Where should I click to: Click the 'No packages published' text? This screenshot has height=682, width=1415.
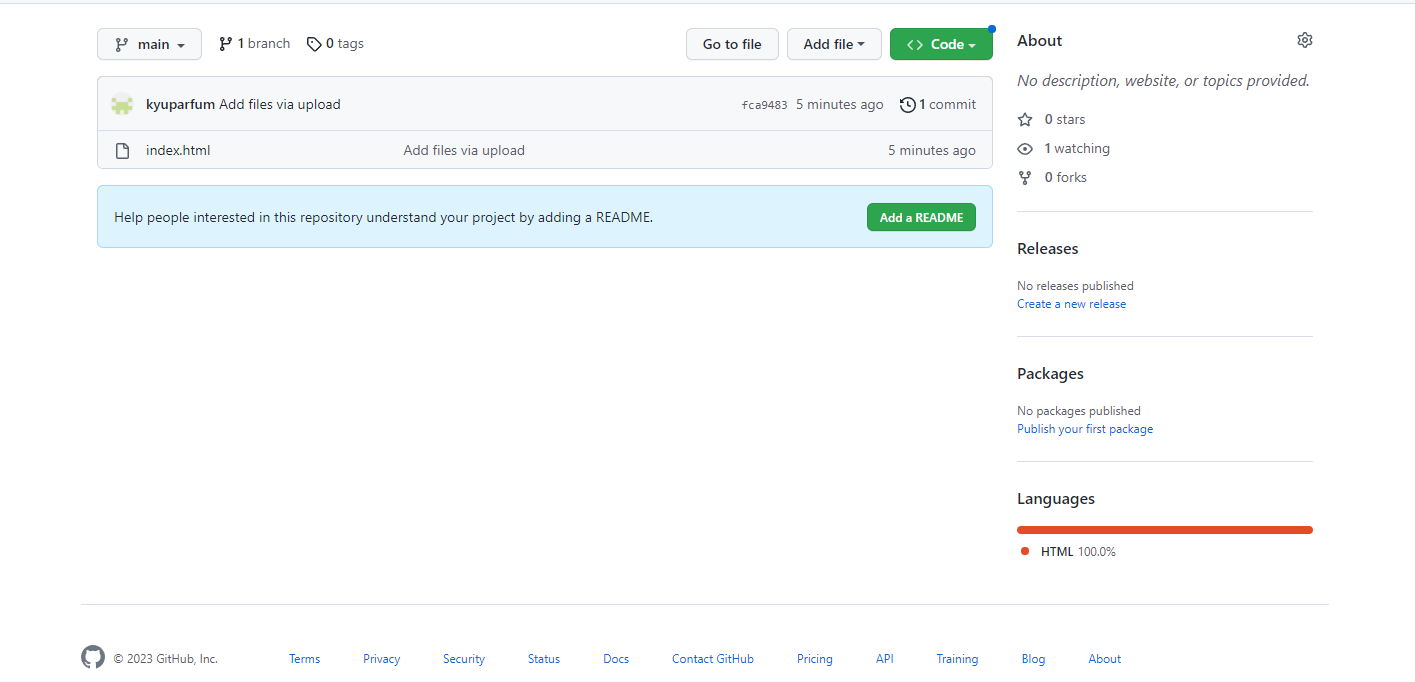click(1079, 411)
